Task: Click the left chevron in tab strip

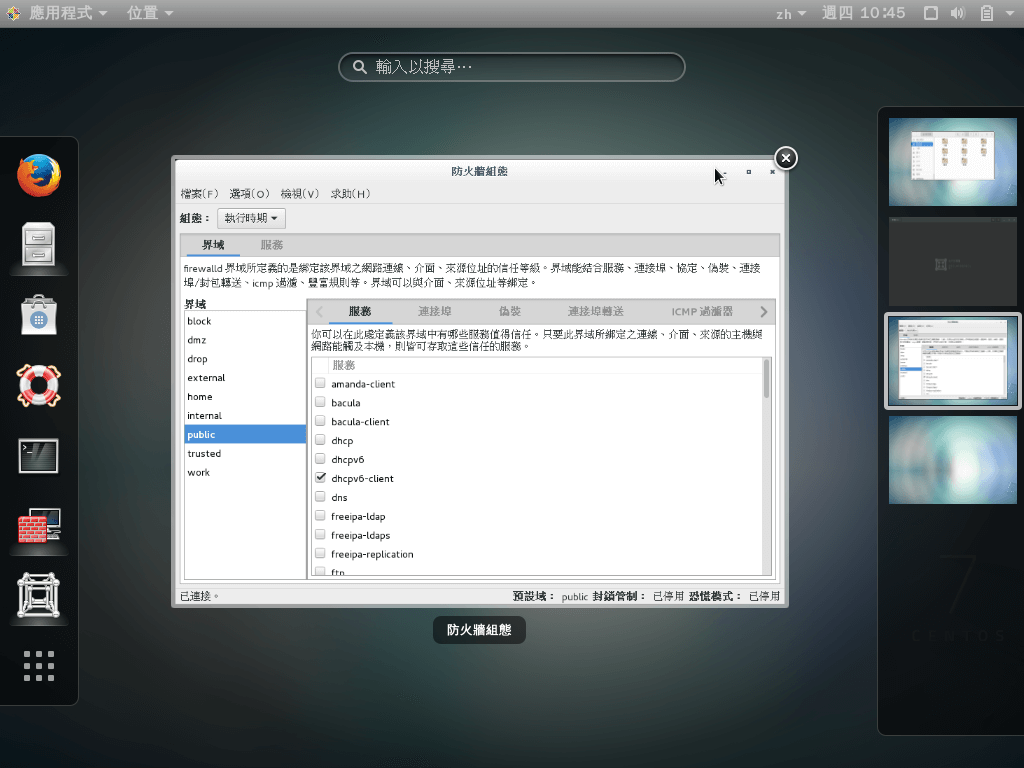Action: pos(318,311)
